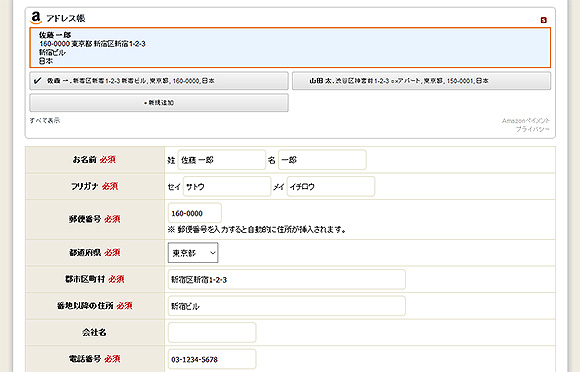This screenshot has height=372, width=580.
Task: Click the メイ furigana field containing イチロウ
Action: [331, 186]
